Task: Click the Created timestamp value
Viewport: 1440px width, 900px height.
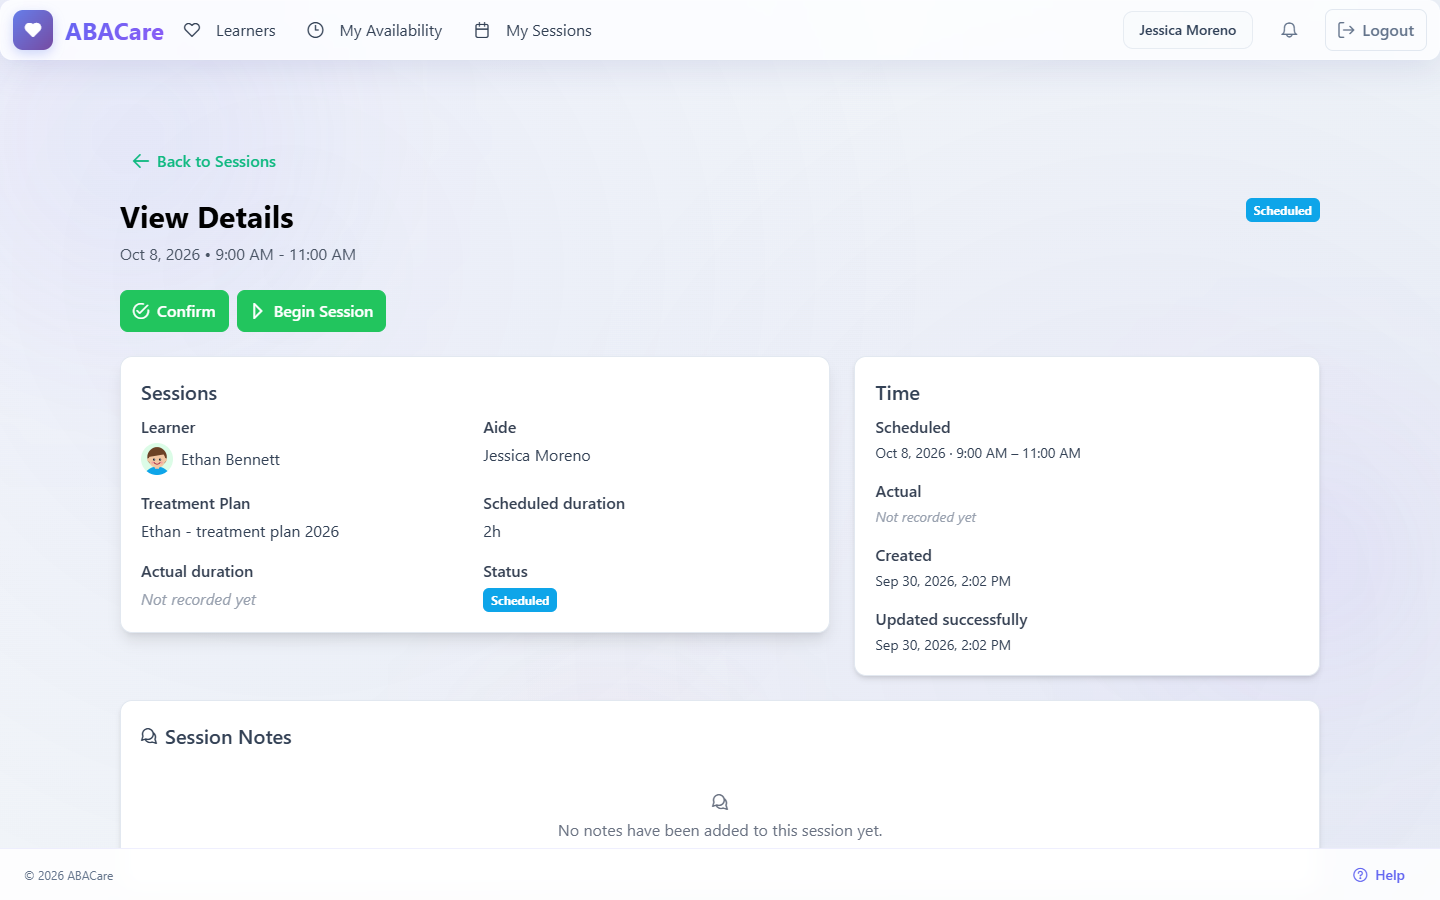Action: pyautogui.click(x=943, y=581)
